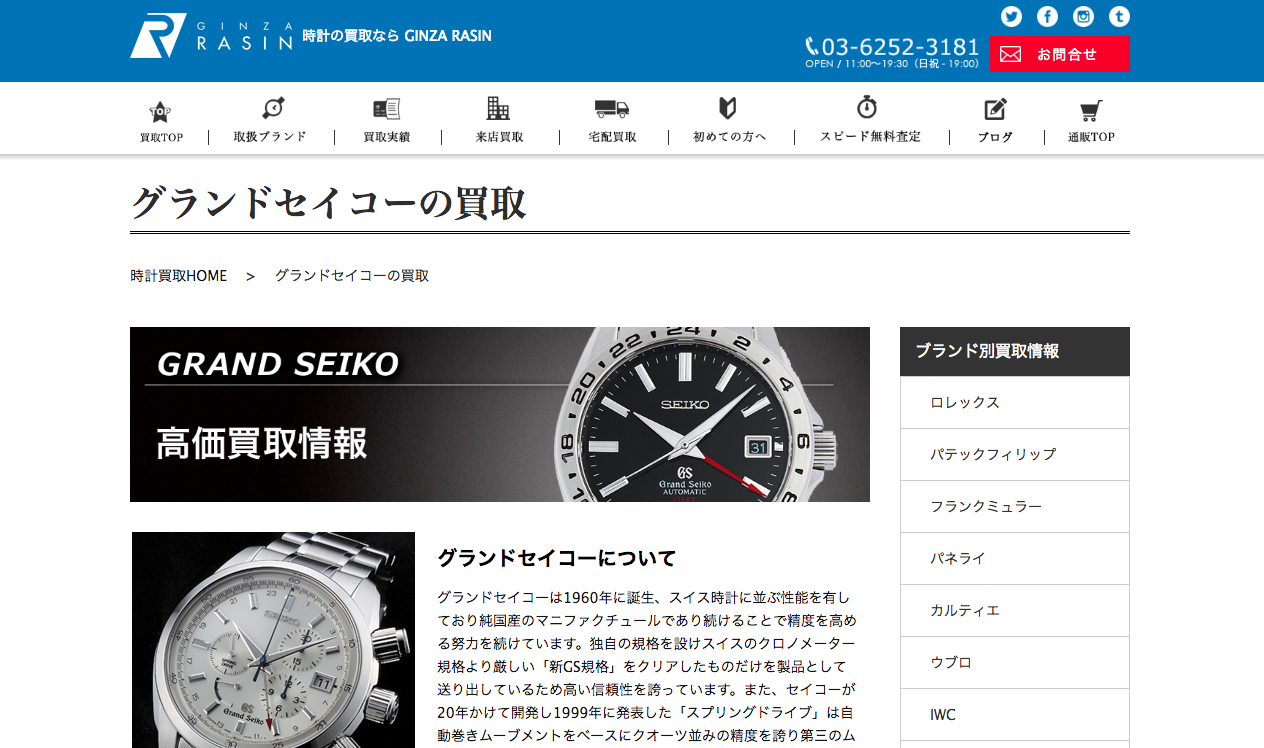This screenshot has width=1264, height=748.
Task: Go to 通販TOP shopping cart icon
Action: click(1091, 110)
